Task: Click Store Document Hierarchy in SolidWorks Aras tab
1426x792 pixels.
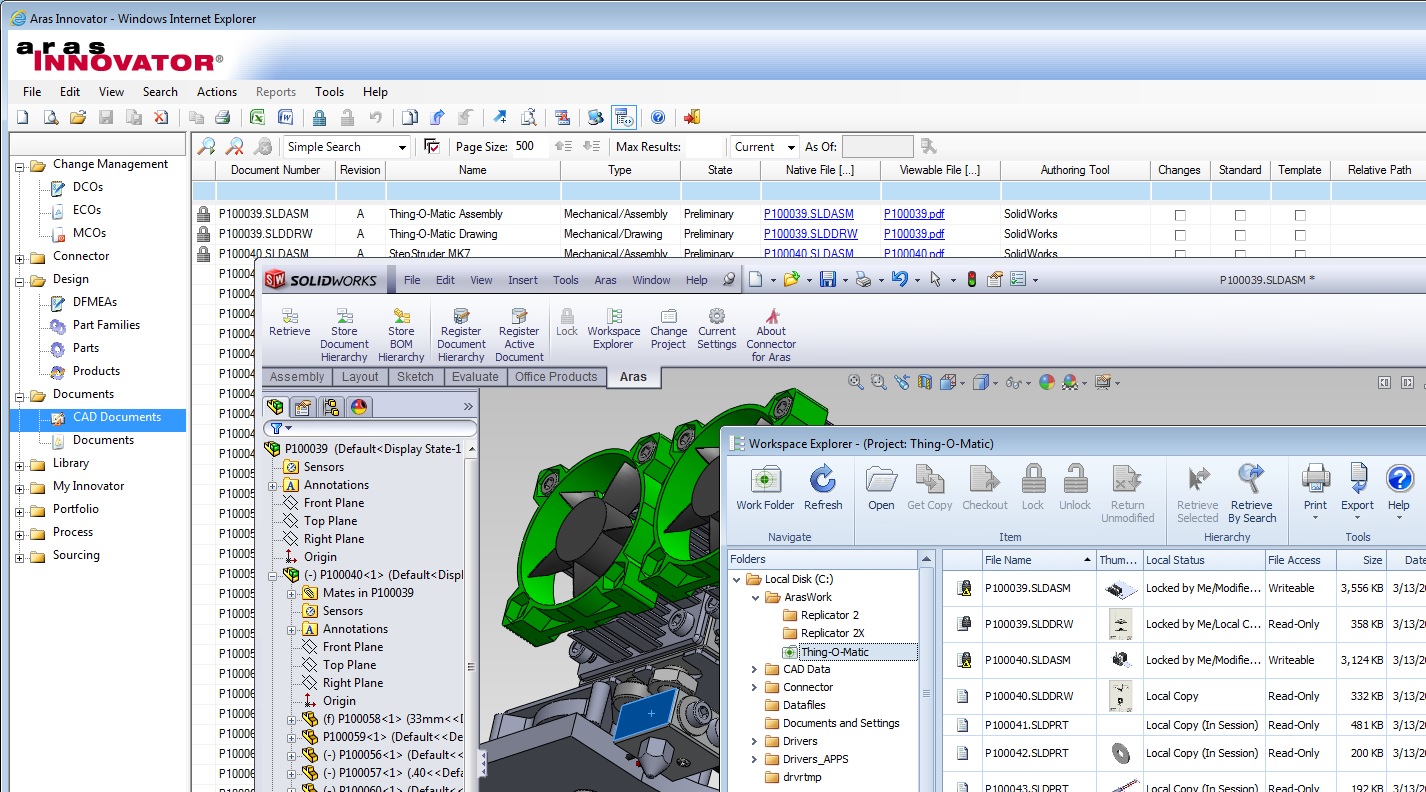Action: (x=344, y=335)
